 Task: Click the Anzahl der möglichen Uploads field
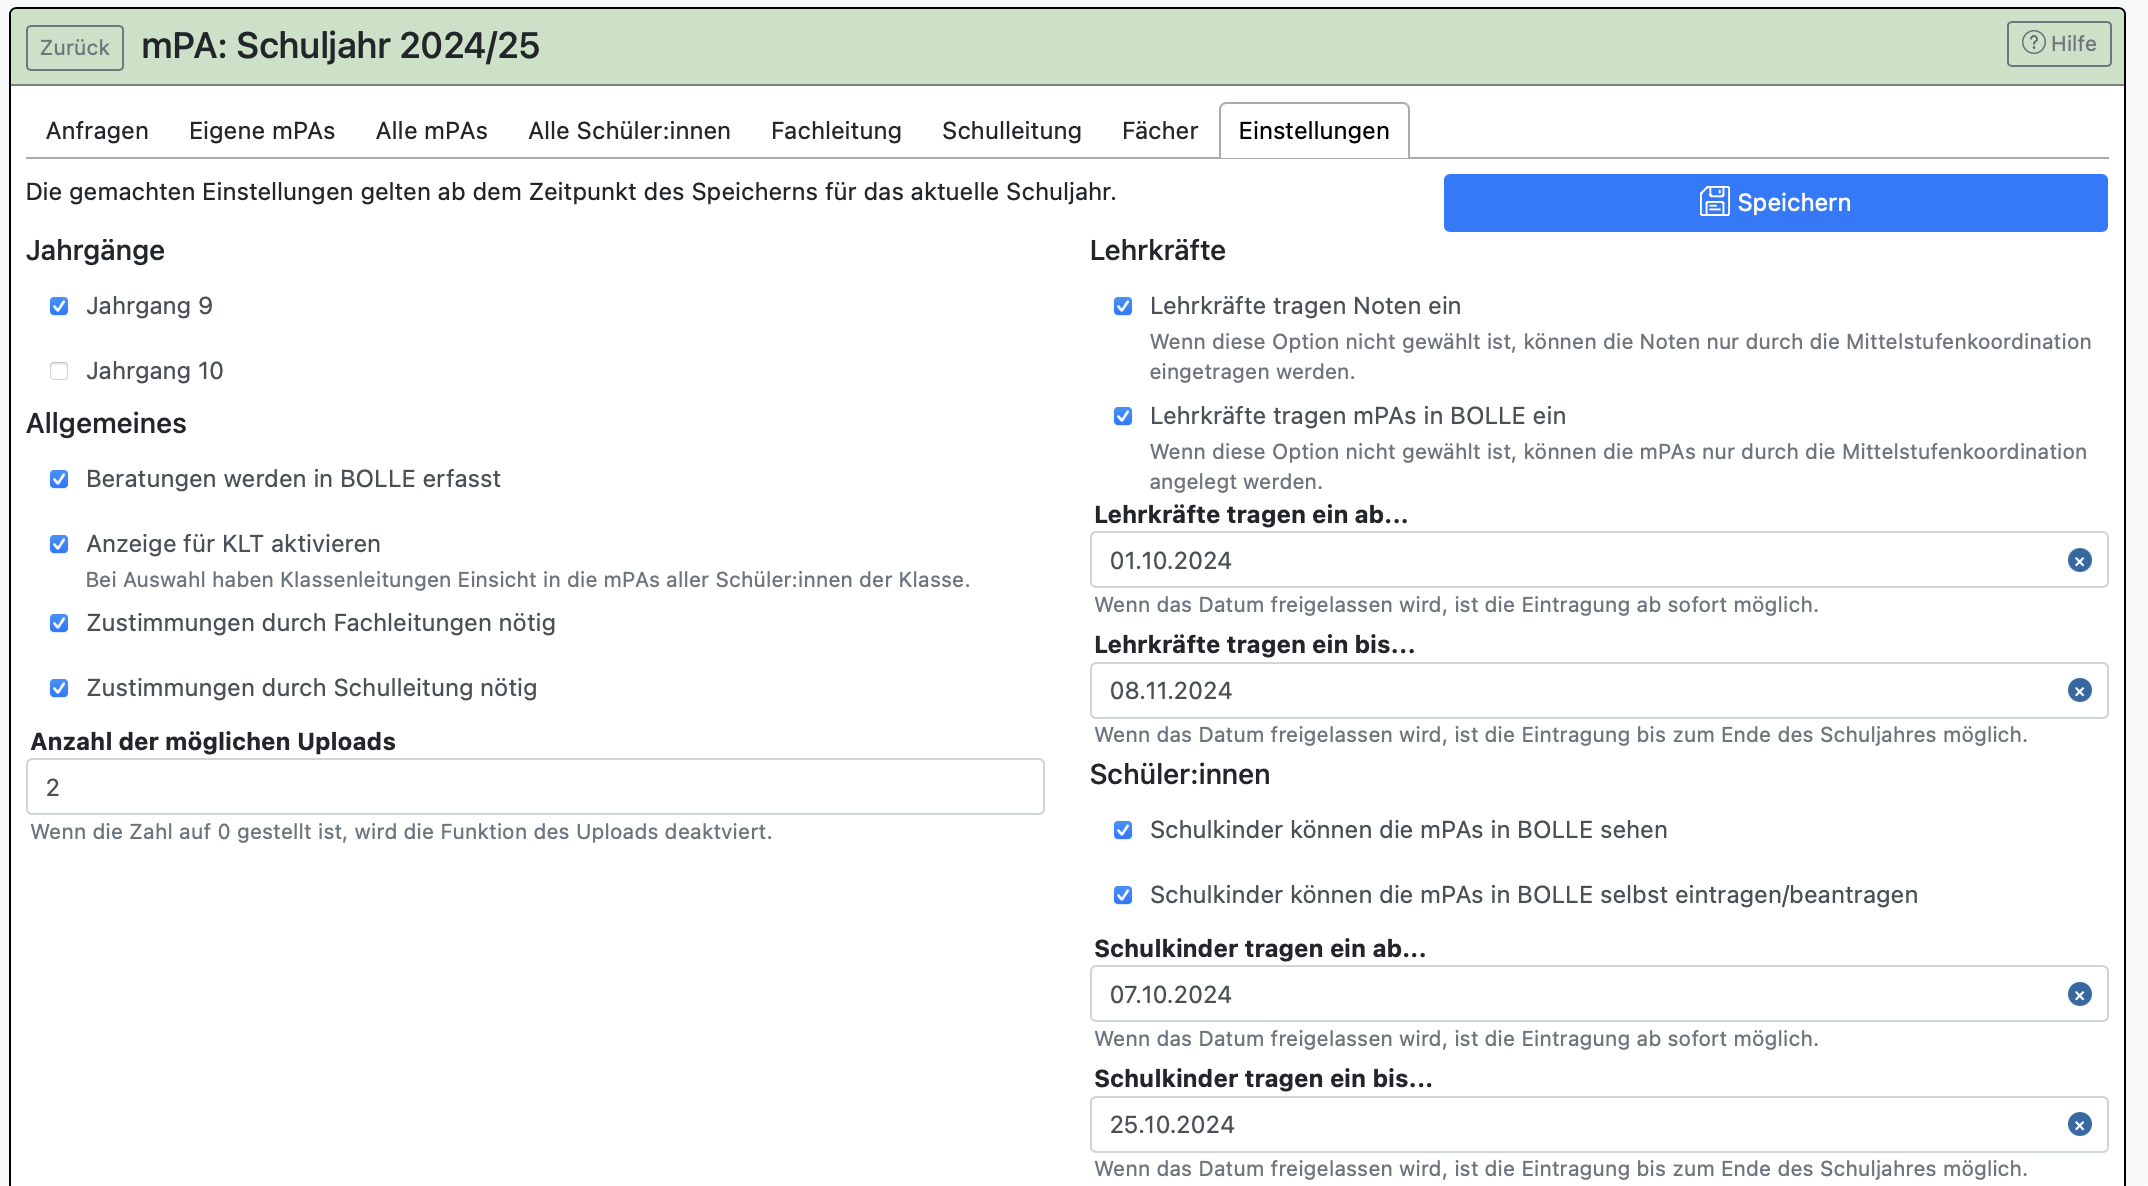[535, 787]
